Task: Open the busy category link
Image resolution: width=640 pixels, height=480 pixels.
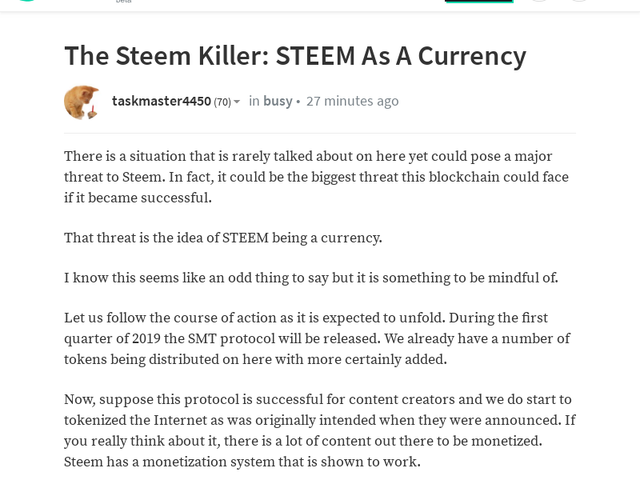Action: [x=277, y=101]
